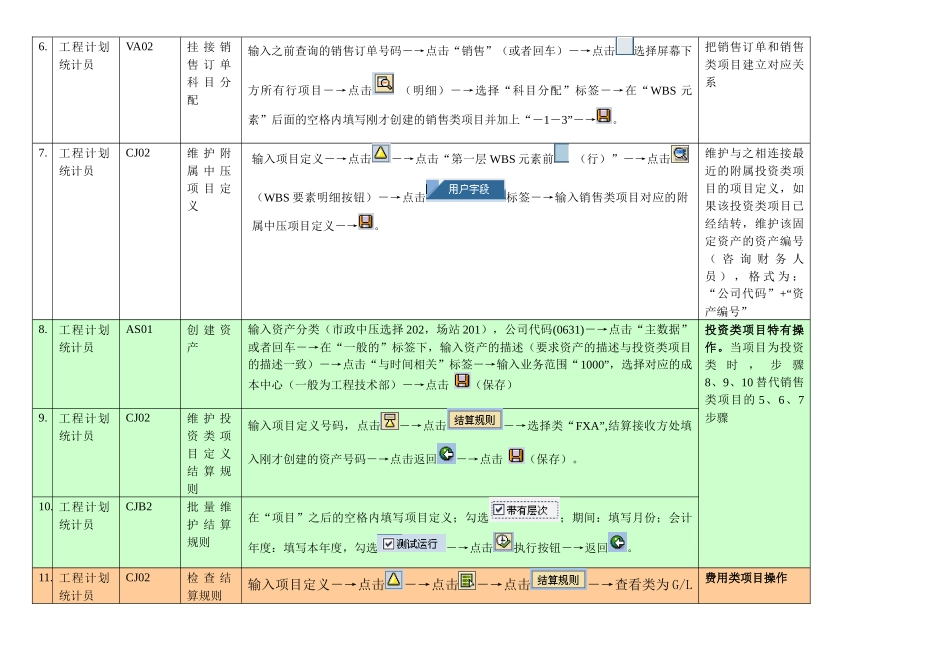Select 检查结算规则 step name cell

(209, 586)
